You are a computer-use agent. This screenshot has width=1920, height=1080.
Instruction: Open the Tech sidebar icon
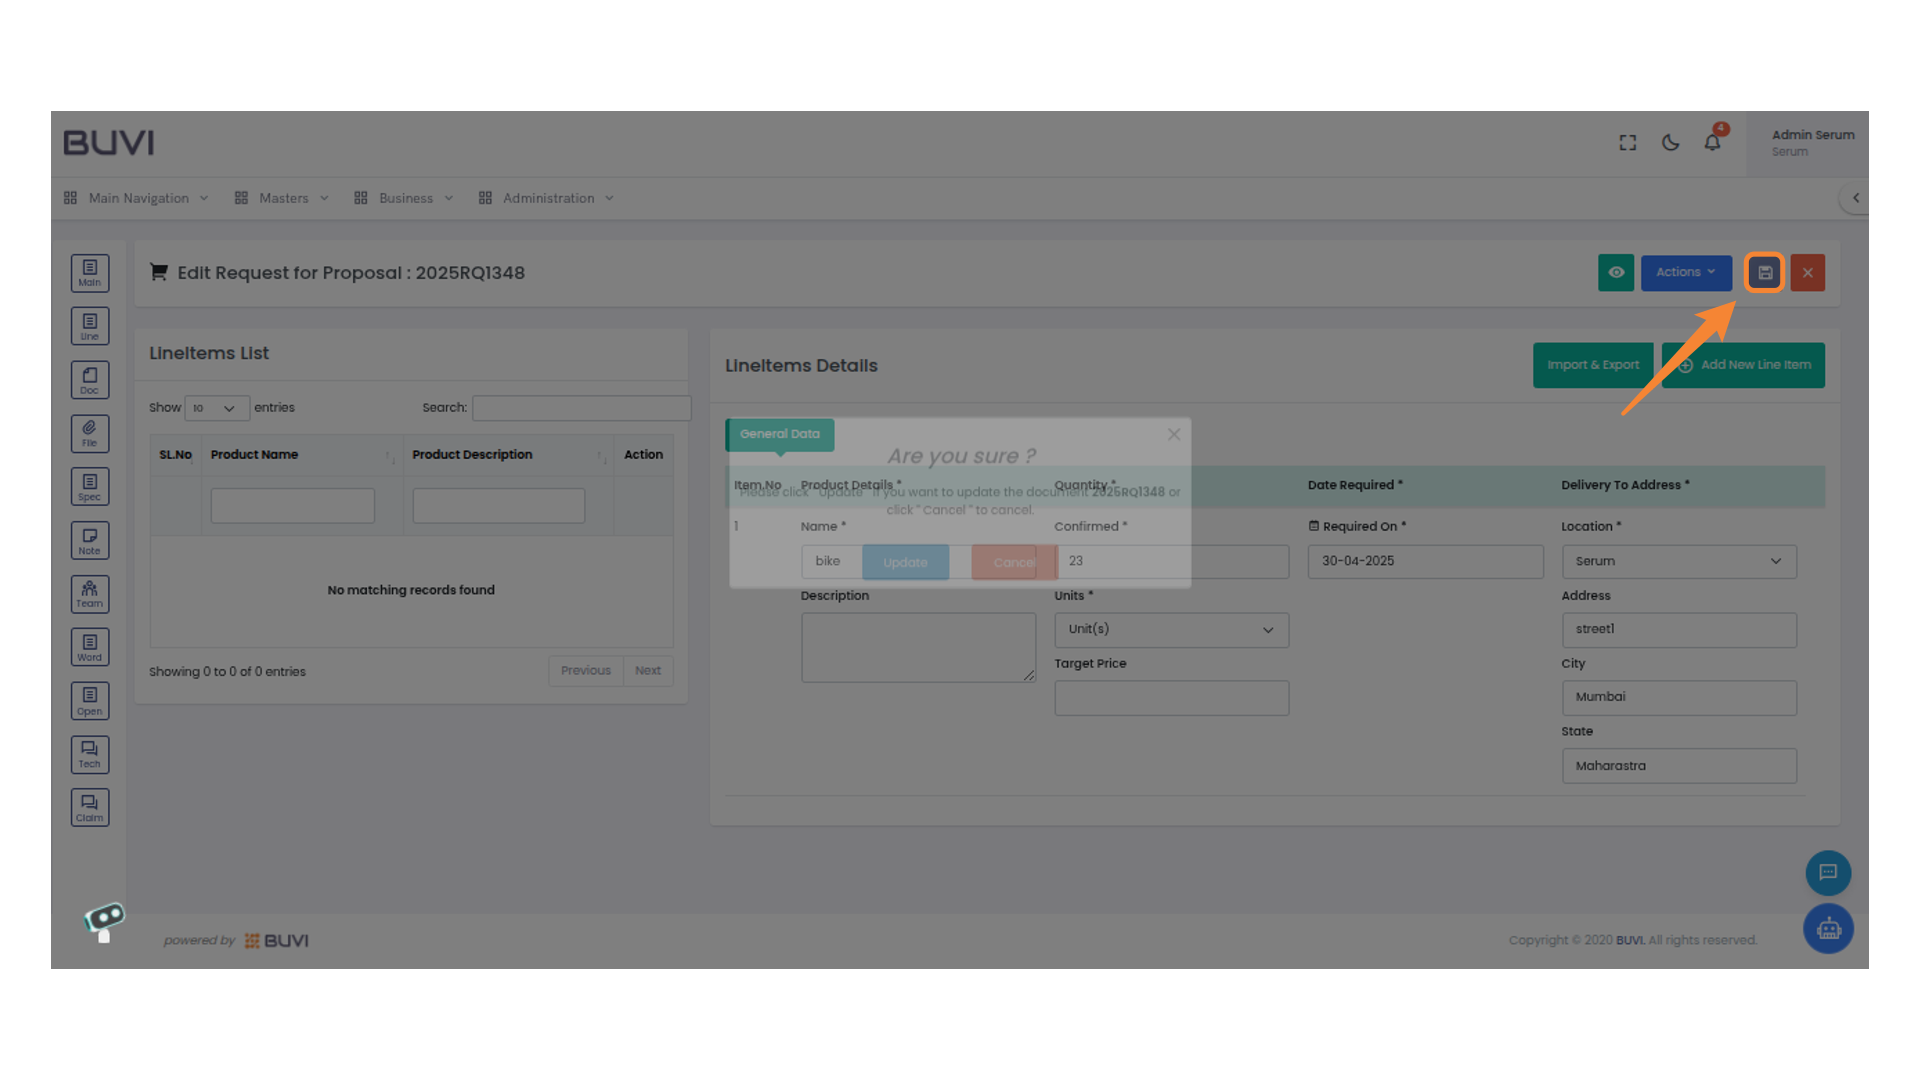(x=90, y=754)
